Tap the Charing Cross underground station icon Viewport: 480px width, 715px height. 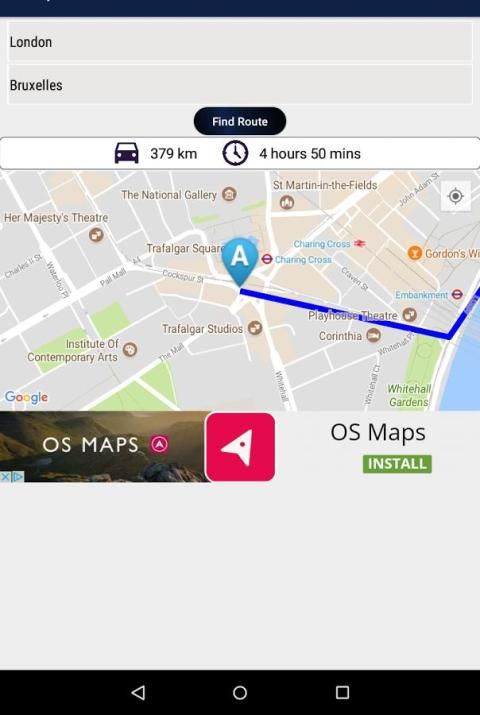[x=267, y=259]
